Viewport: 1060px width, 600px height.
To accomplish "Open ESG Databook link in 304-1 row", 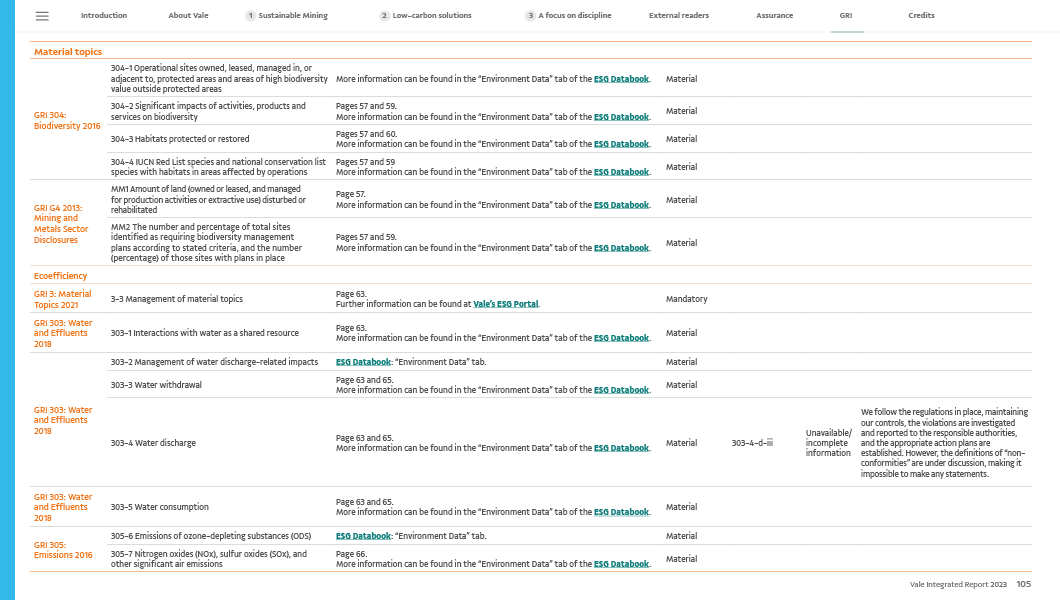I will click(x=621, y=79).
